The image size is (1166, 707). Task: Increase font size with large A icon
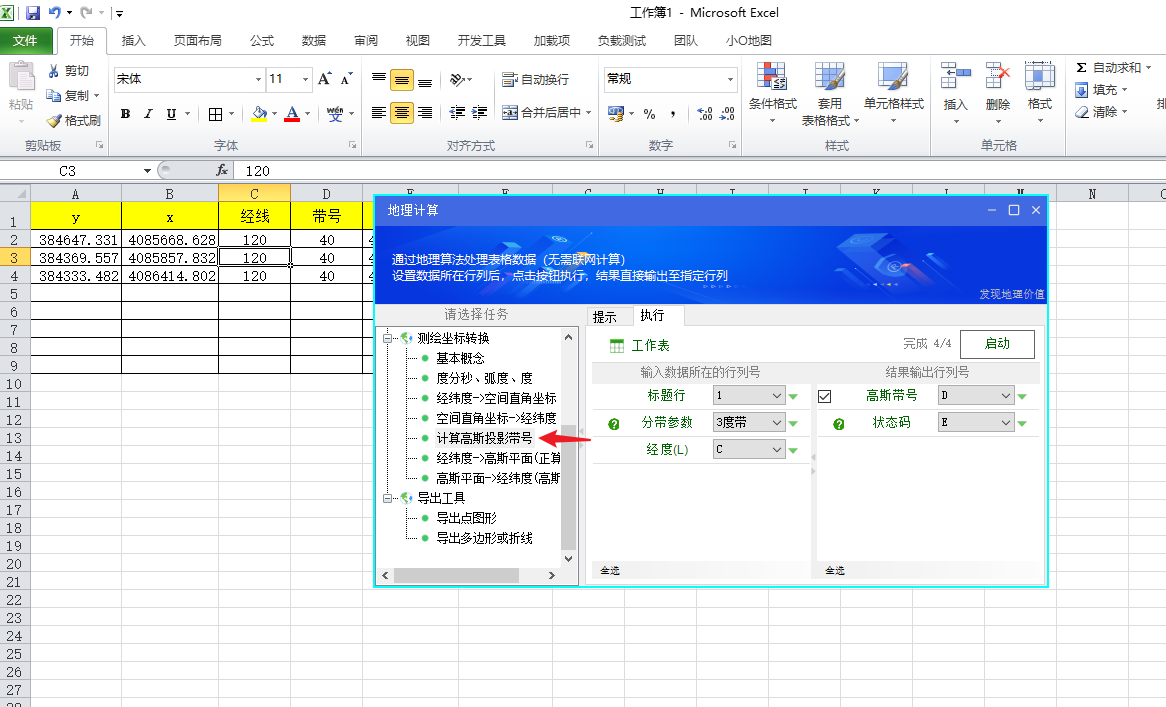click(x=325, y=79)
